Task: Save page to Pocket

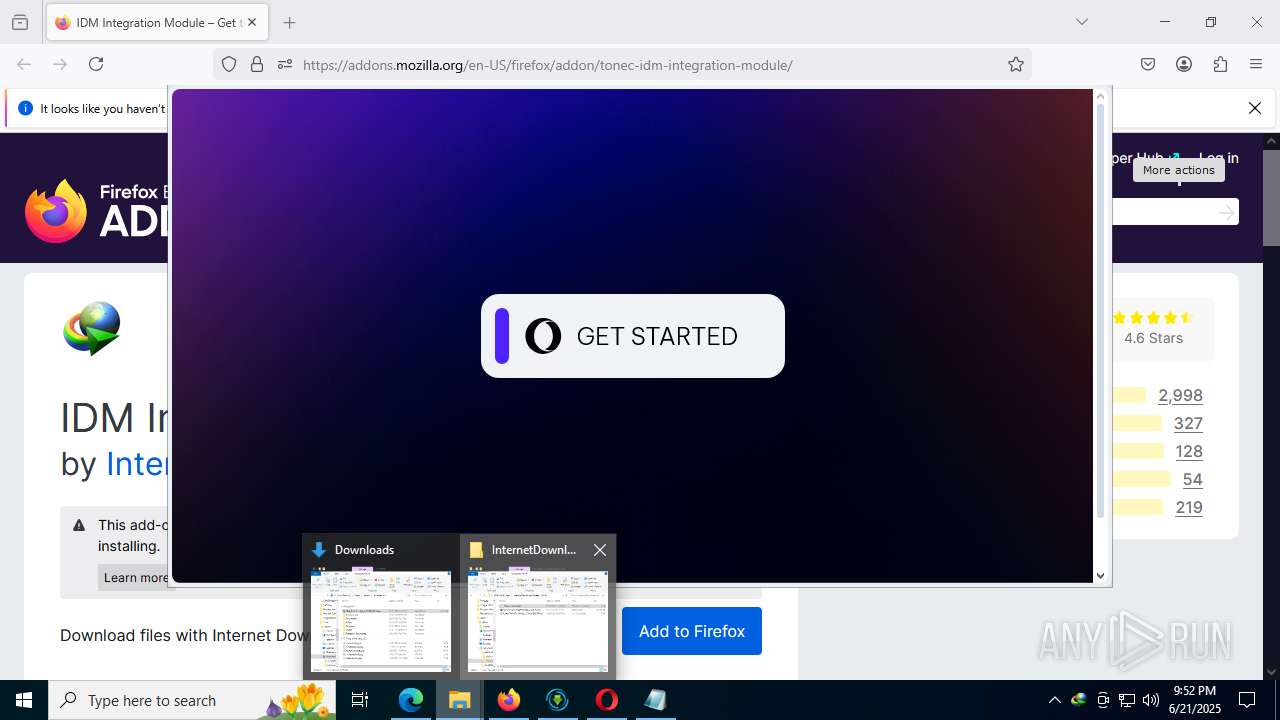Action: pos(1148,64)
